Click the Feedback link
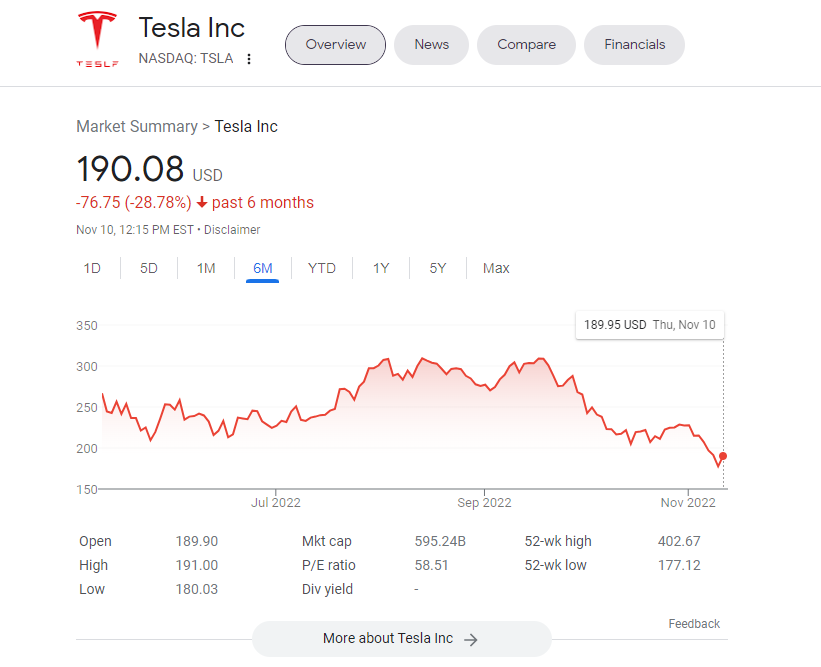 click(x=694, y=624)
